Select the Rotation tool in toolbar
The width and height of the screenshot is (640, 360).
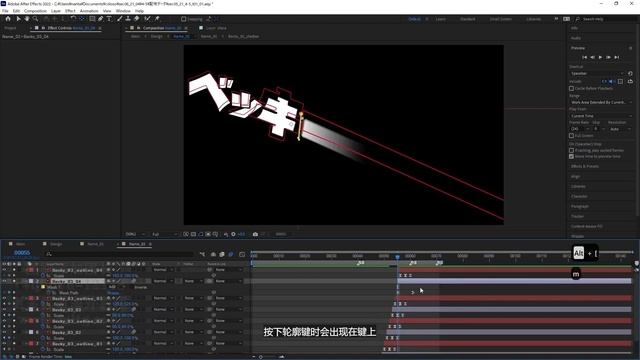73,19
